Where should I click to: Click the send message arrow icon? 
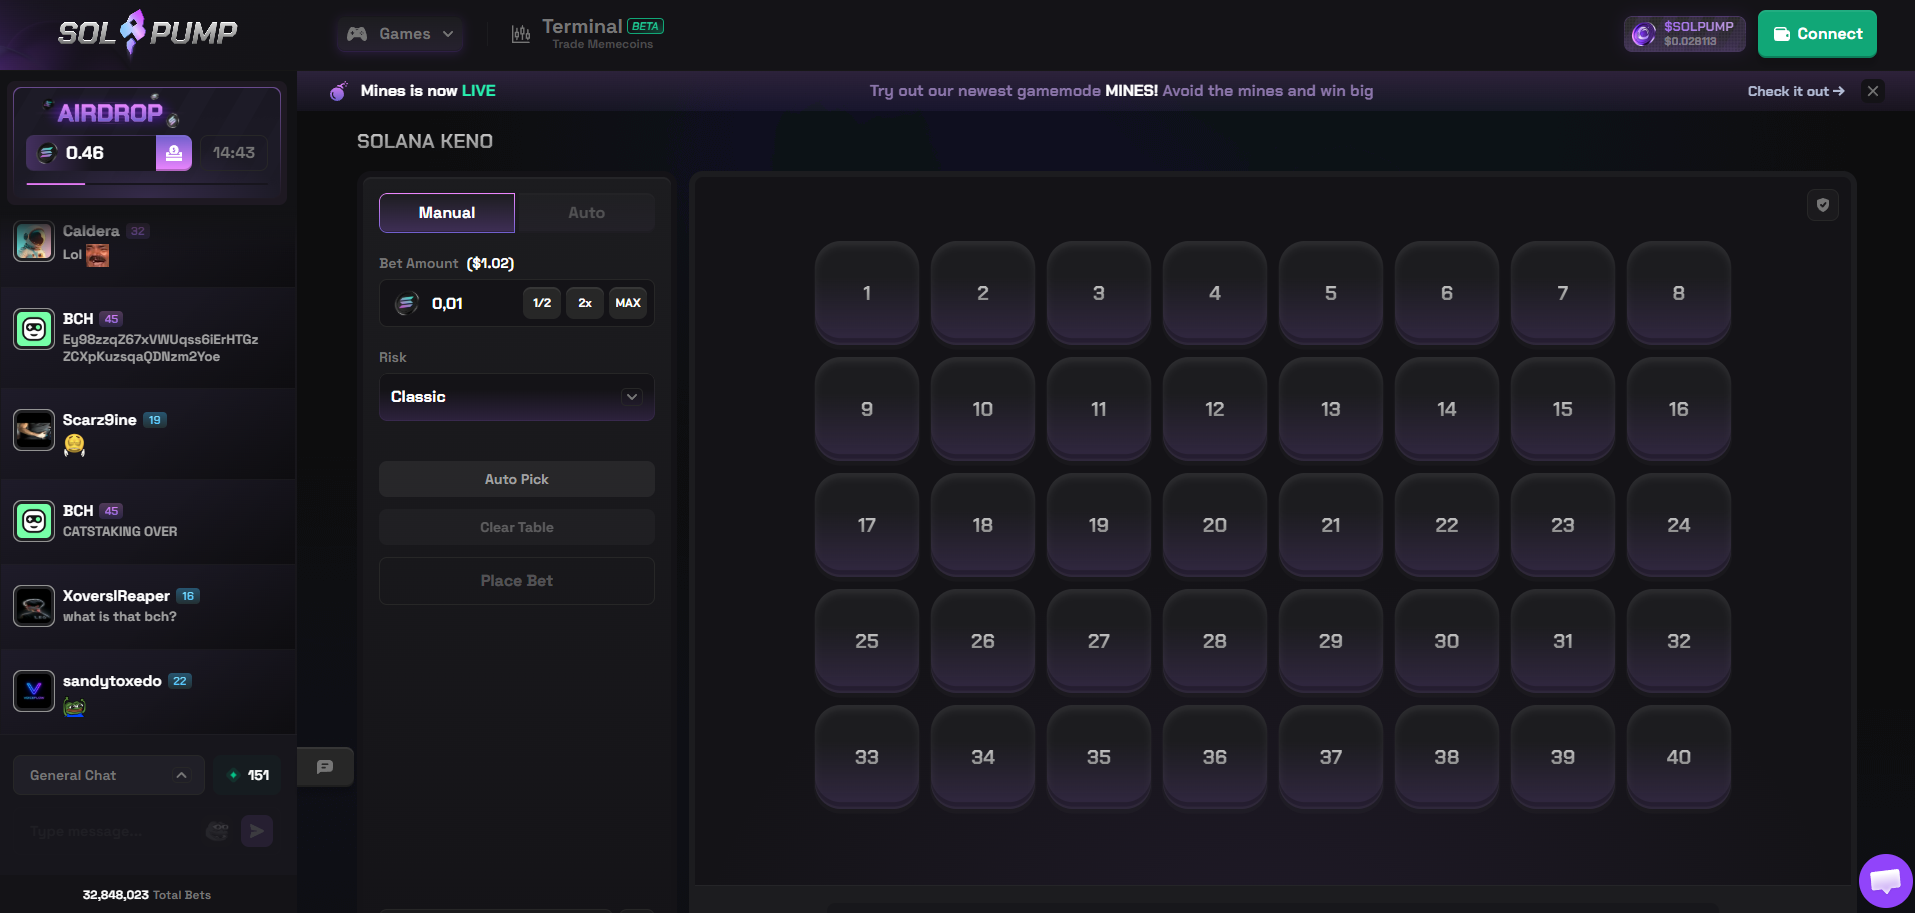pyautogui.click(x=257, y=831)
